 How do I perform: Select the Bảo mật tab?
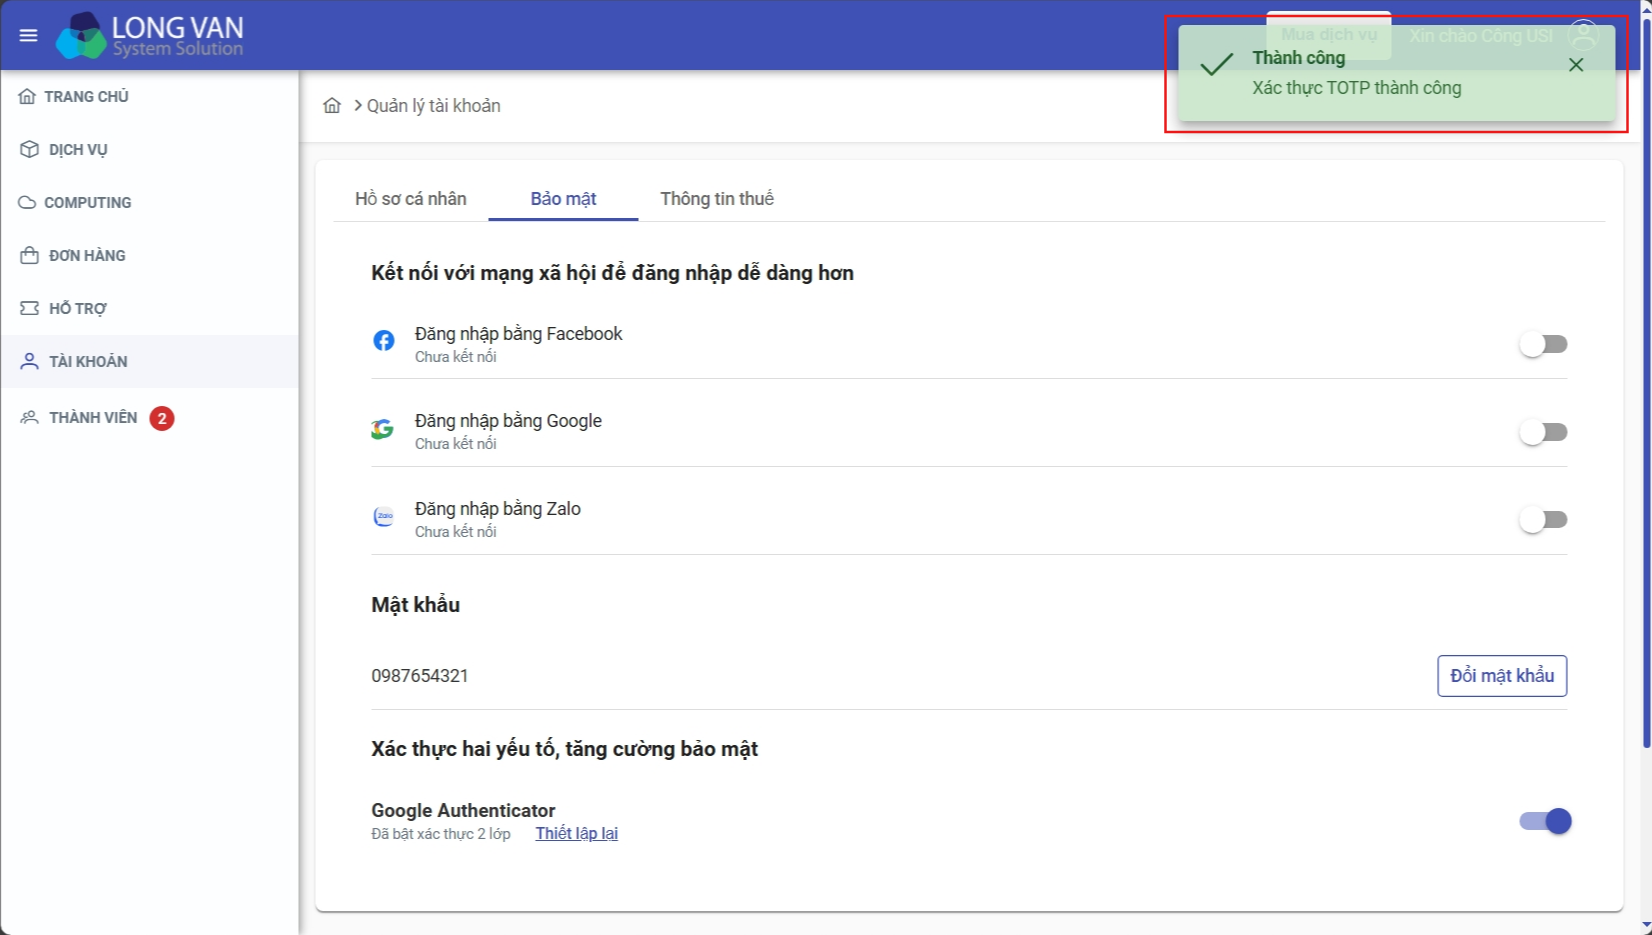point(563,199)
